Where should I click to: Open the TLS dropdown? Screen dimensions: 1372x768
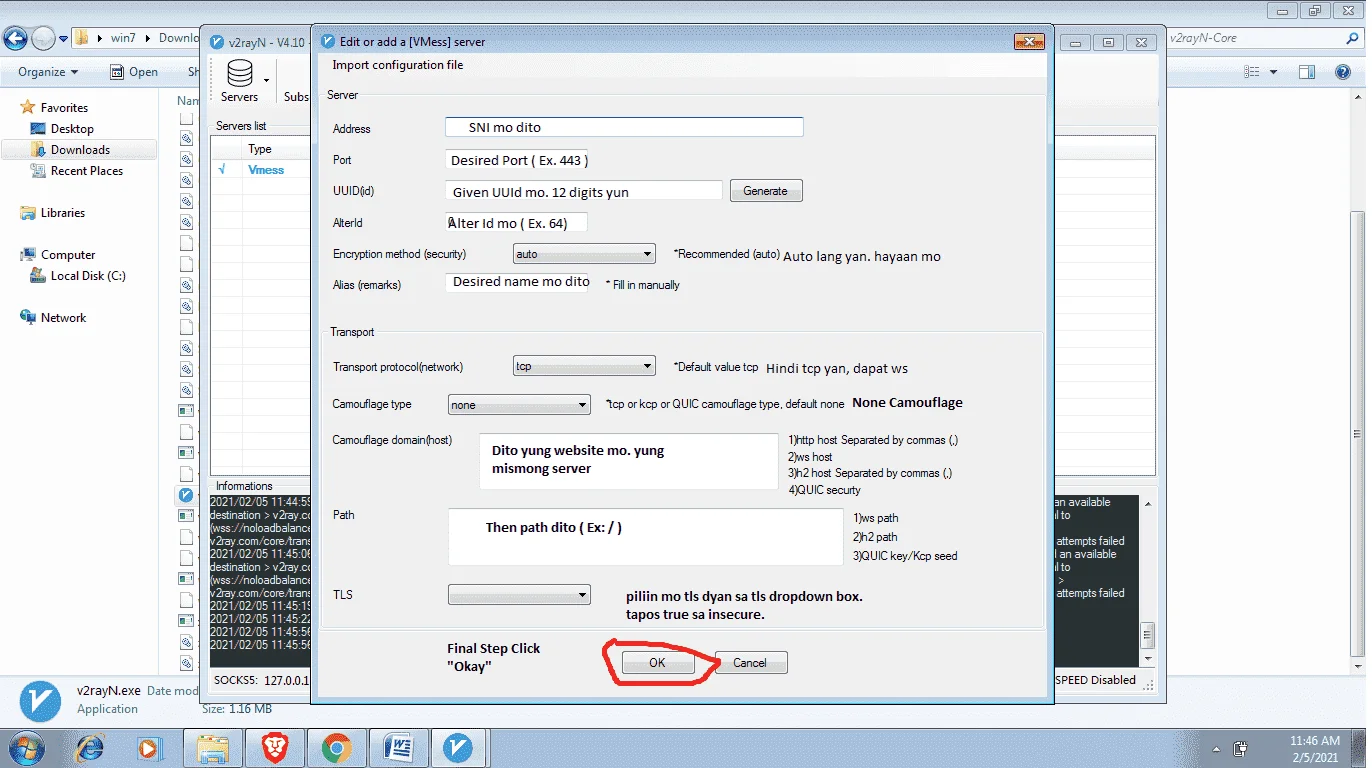pos(519,595)
